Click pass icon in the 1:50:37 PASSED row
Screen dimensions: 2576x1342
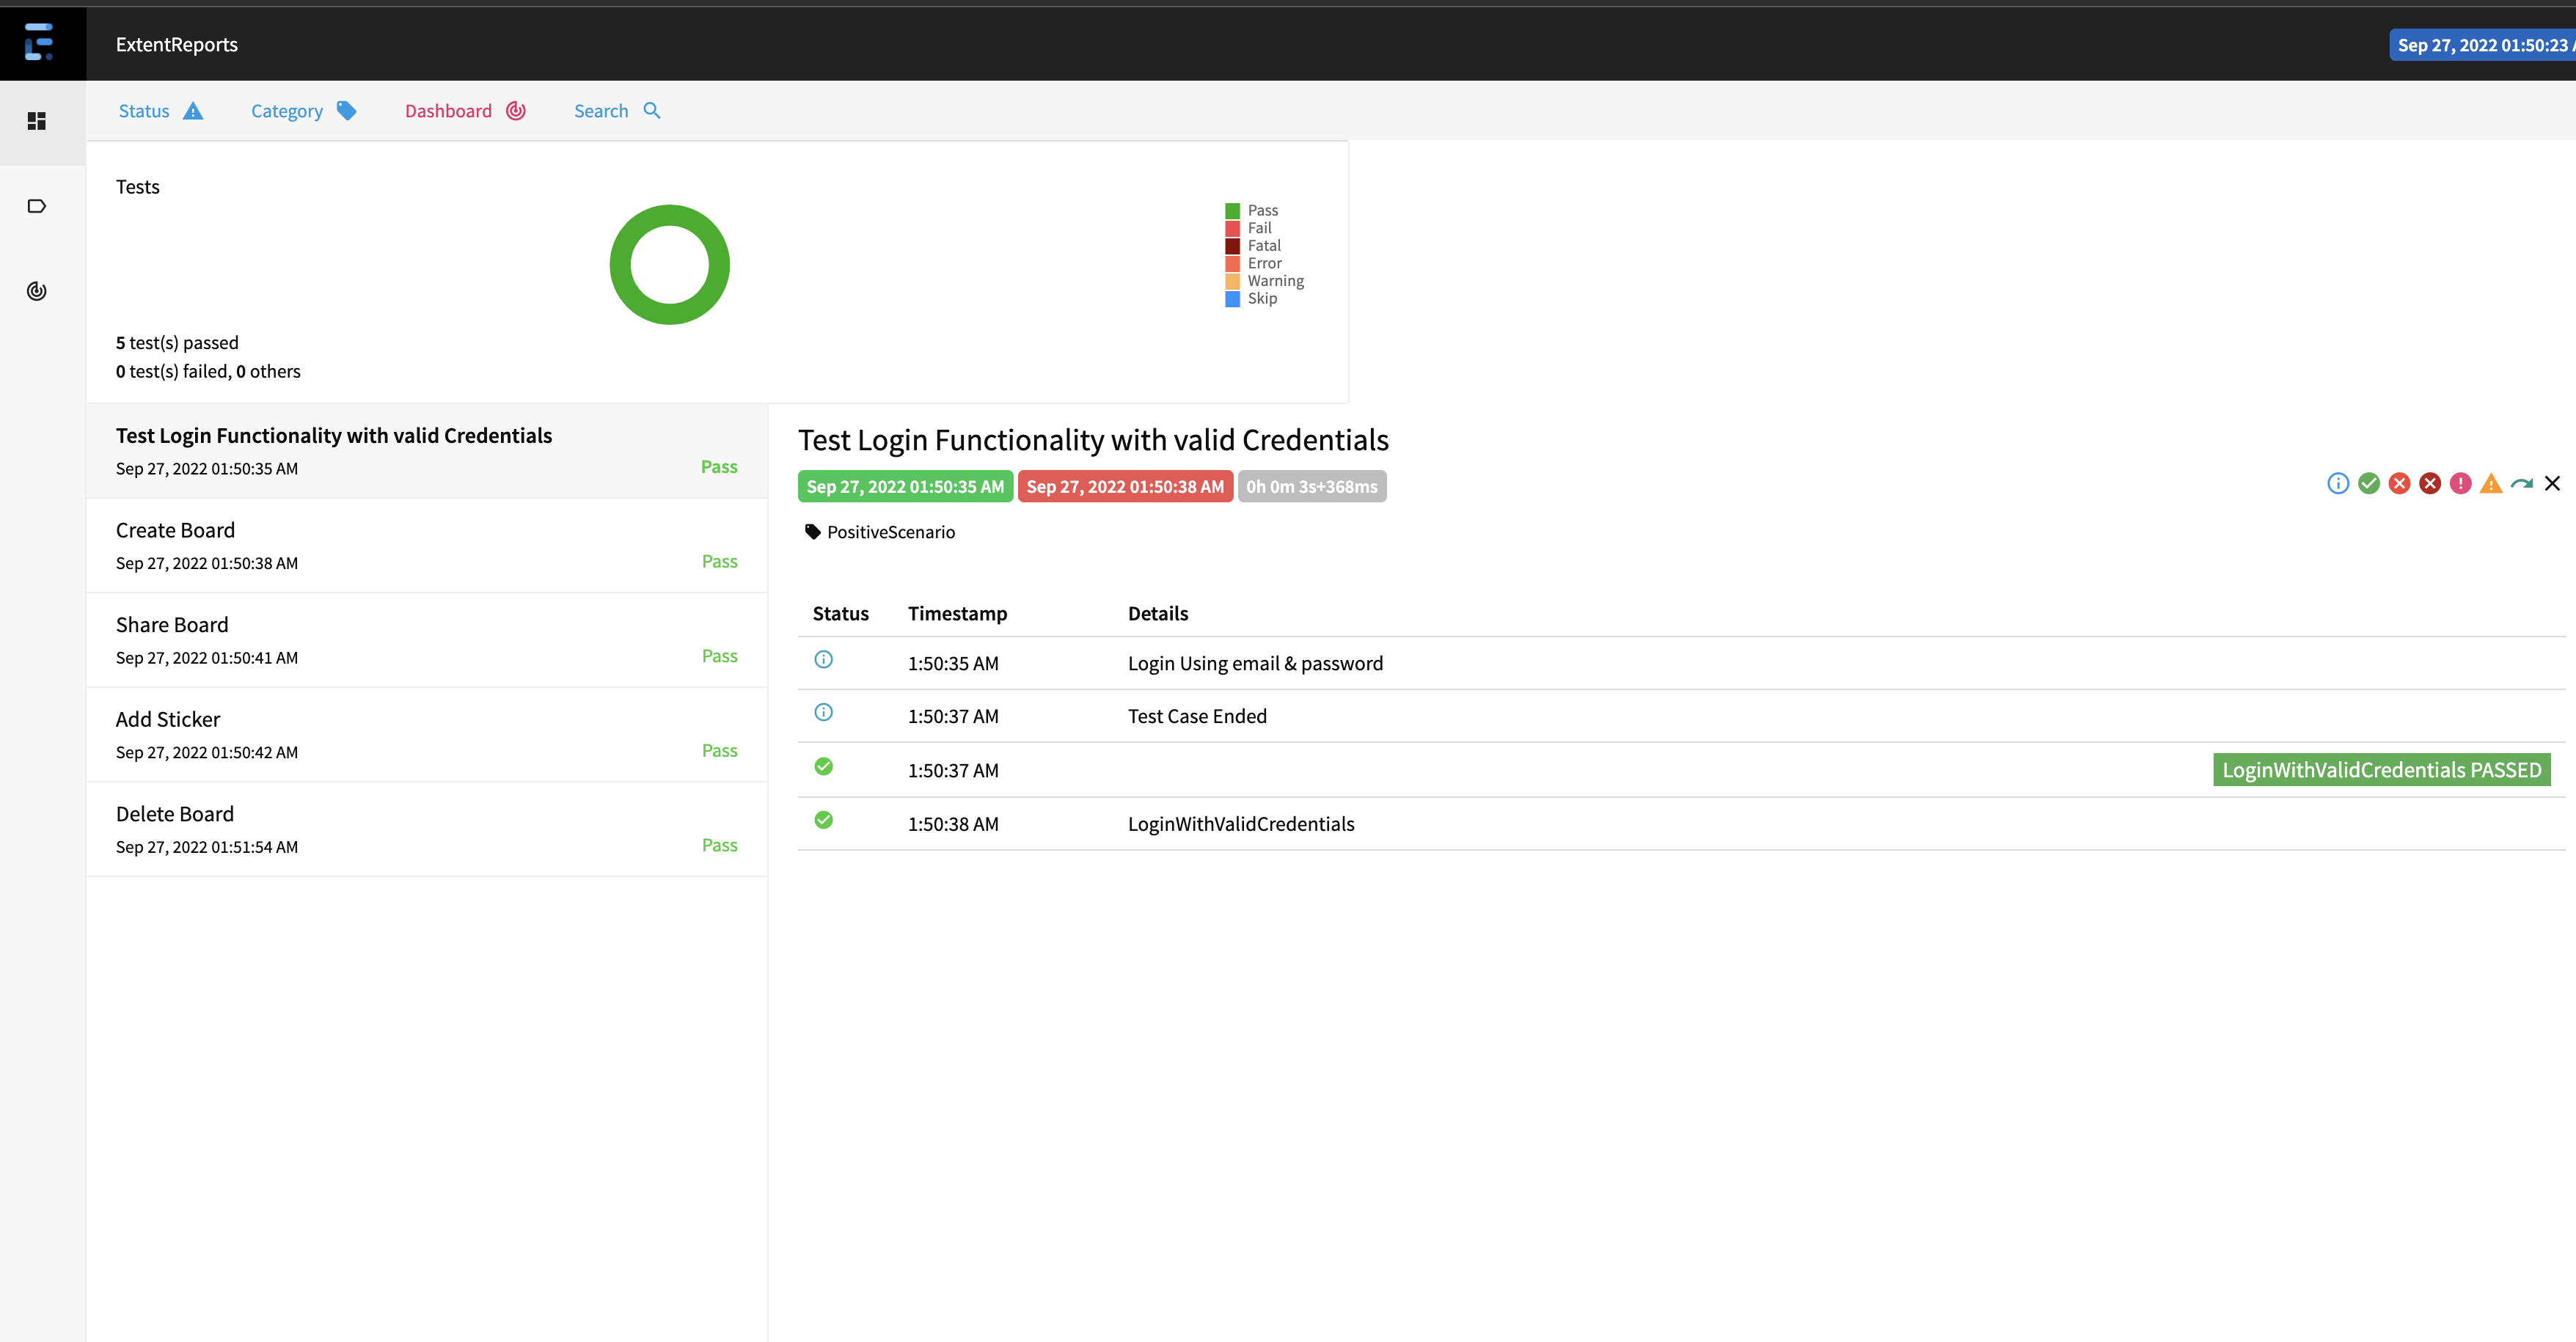click(x=823, y=767)
